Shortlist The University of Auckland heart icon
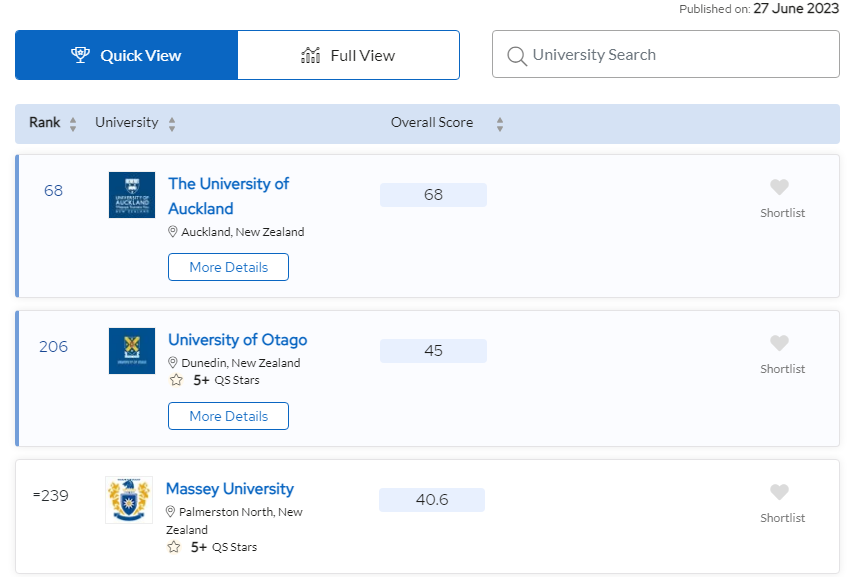Screen dimensions: 853x577 780,187
